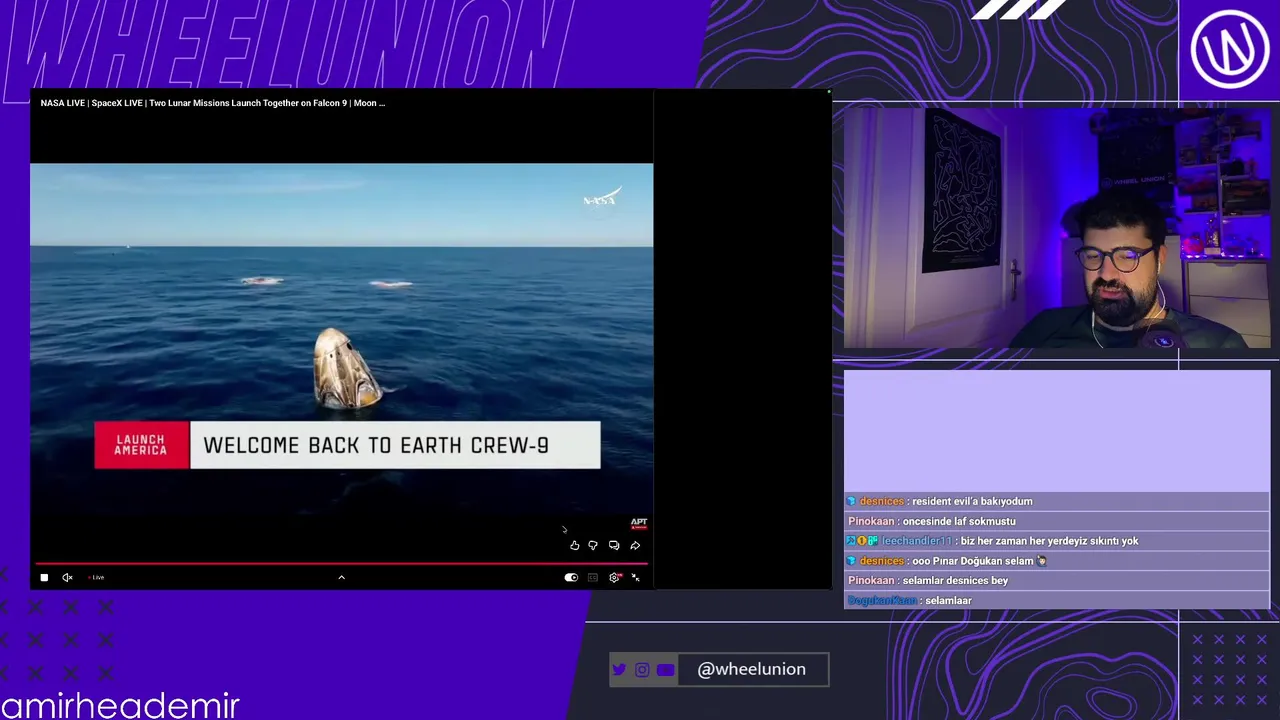
Task: Click the Instagram icon in overlay
Action: [x=642, y=670]
